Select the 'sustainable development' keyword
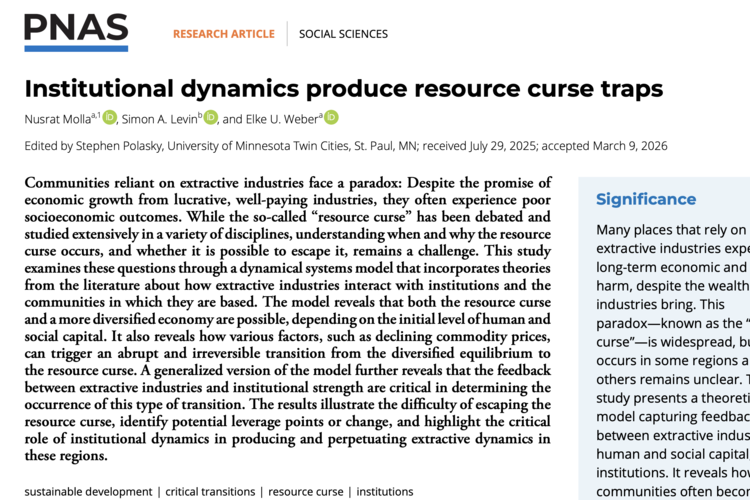The height and width of the screenshot is (500, 750). (88, 491)
